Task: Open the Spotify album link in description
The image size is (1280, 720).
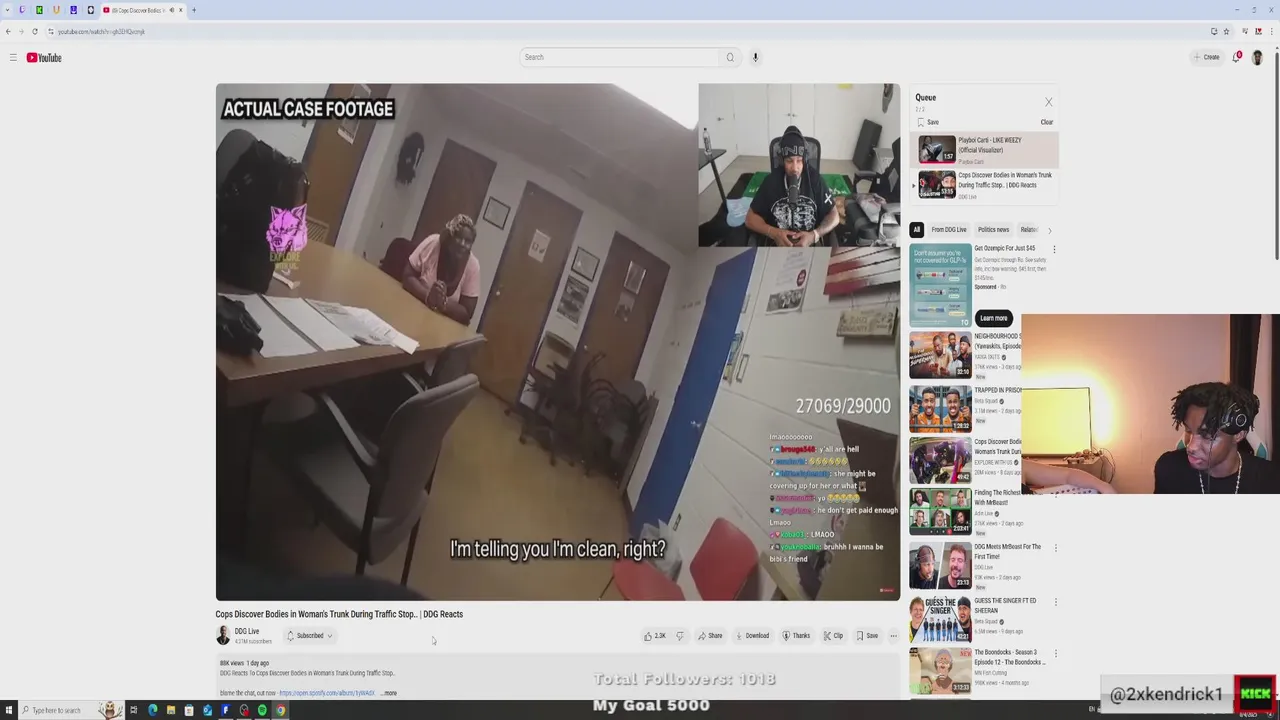Action: [327, 693]
